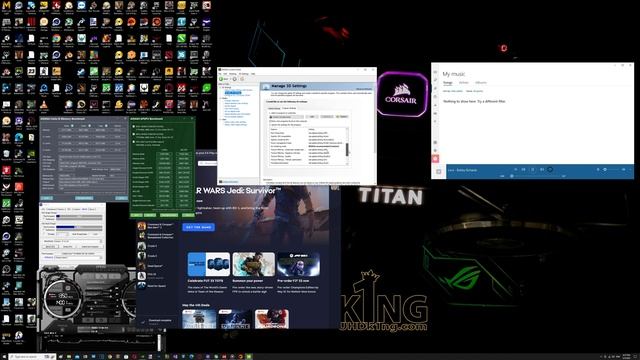
Task: Open program selection dropdown in NVIDIA panel
Action: (x=287, y=117)
